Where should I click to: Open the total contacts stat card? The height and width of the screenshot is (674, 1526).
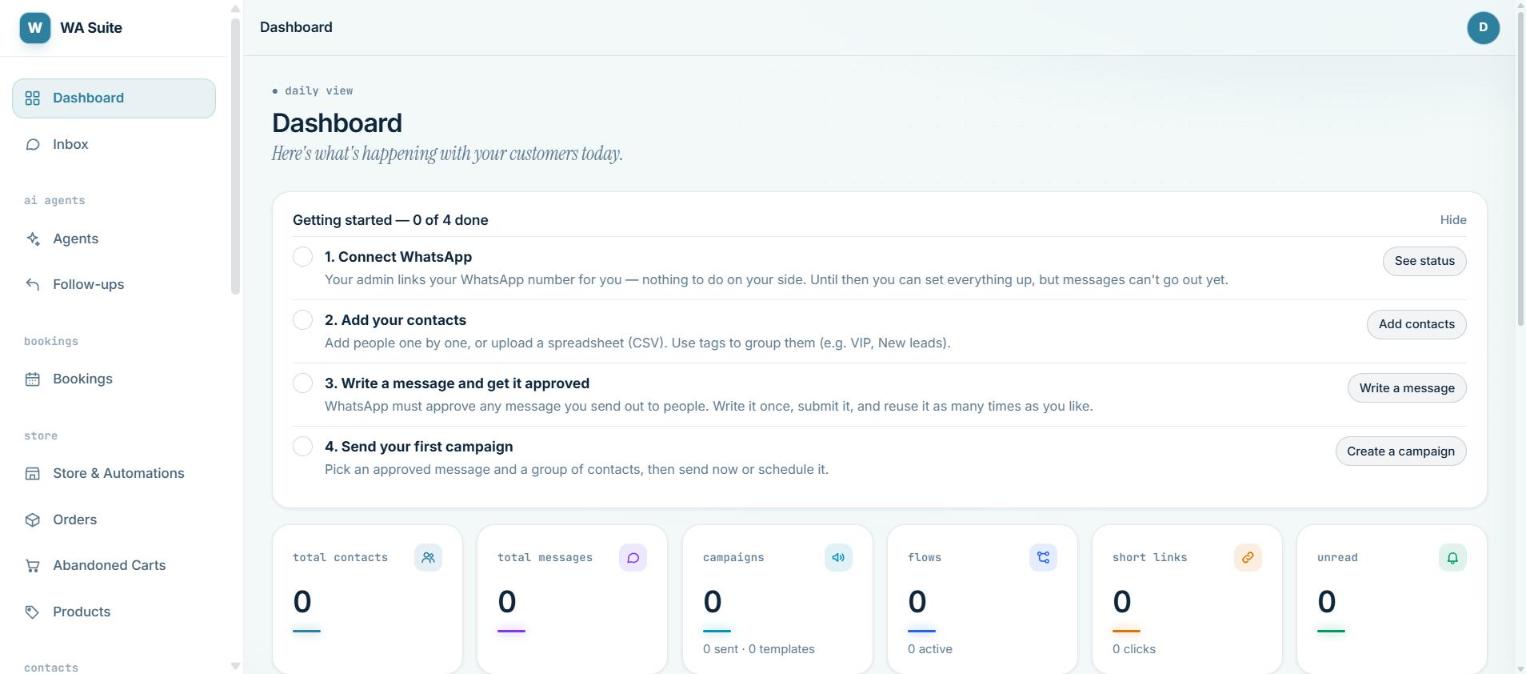pyautogui.click(x=367, y=600)
